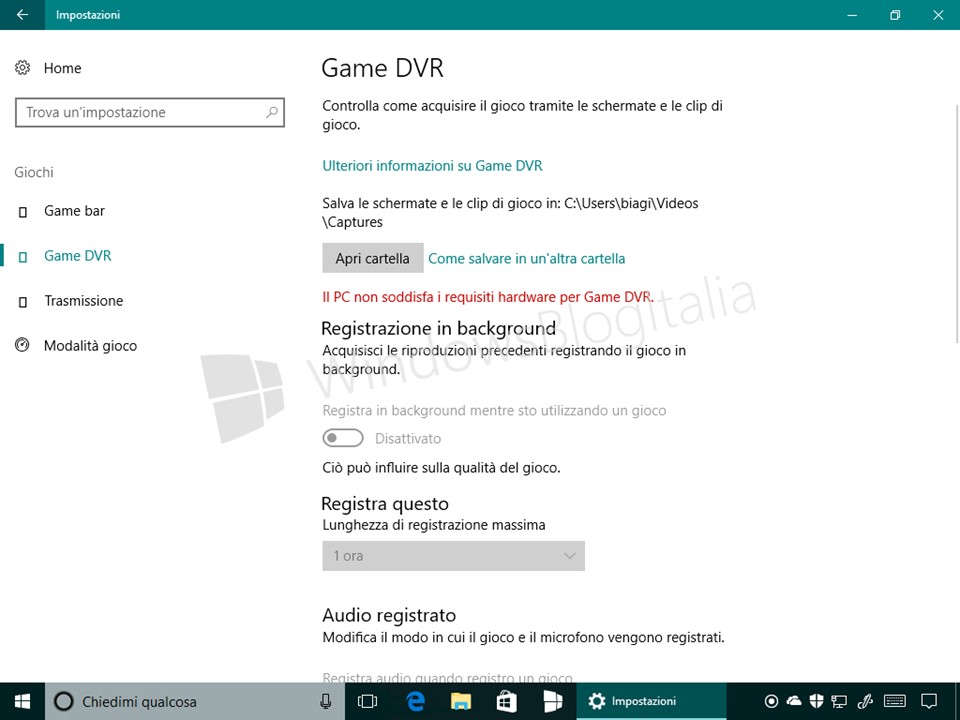
Task: Show the touch keyboard from tray
Action: point(895,701)
